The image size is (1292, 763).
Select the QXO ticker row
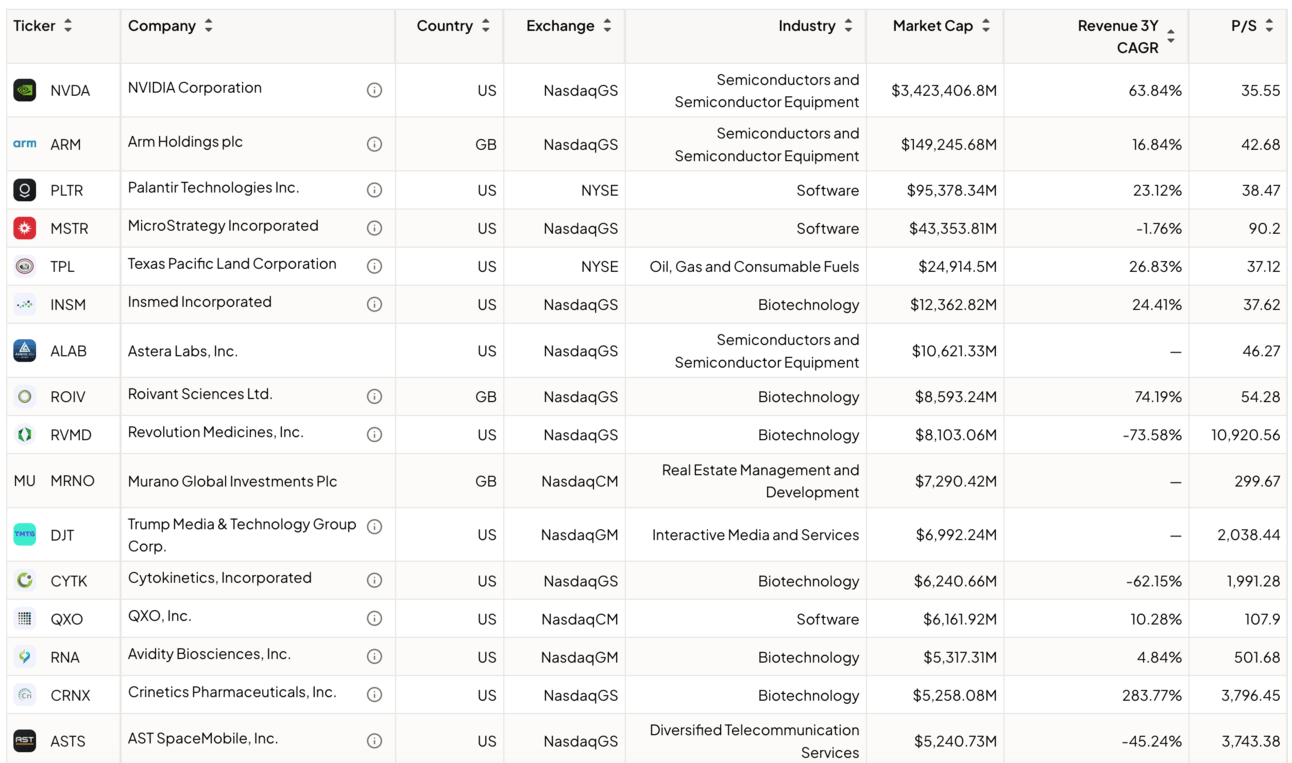coord(66,619)
